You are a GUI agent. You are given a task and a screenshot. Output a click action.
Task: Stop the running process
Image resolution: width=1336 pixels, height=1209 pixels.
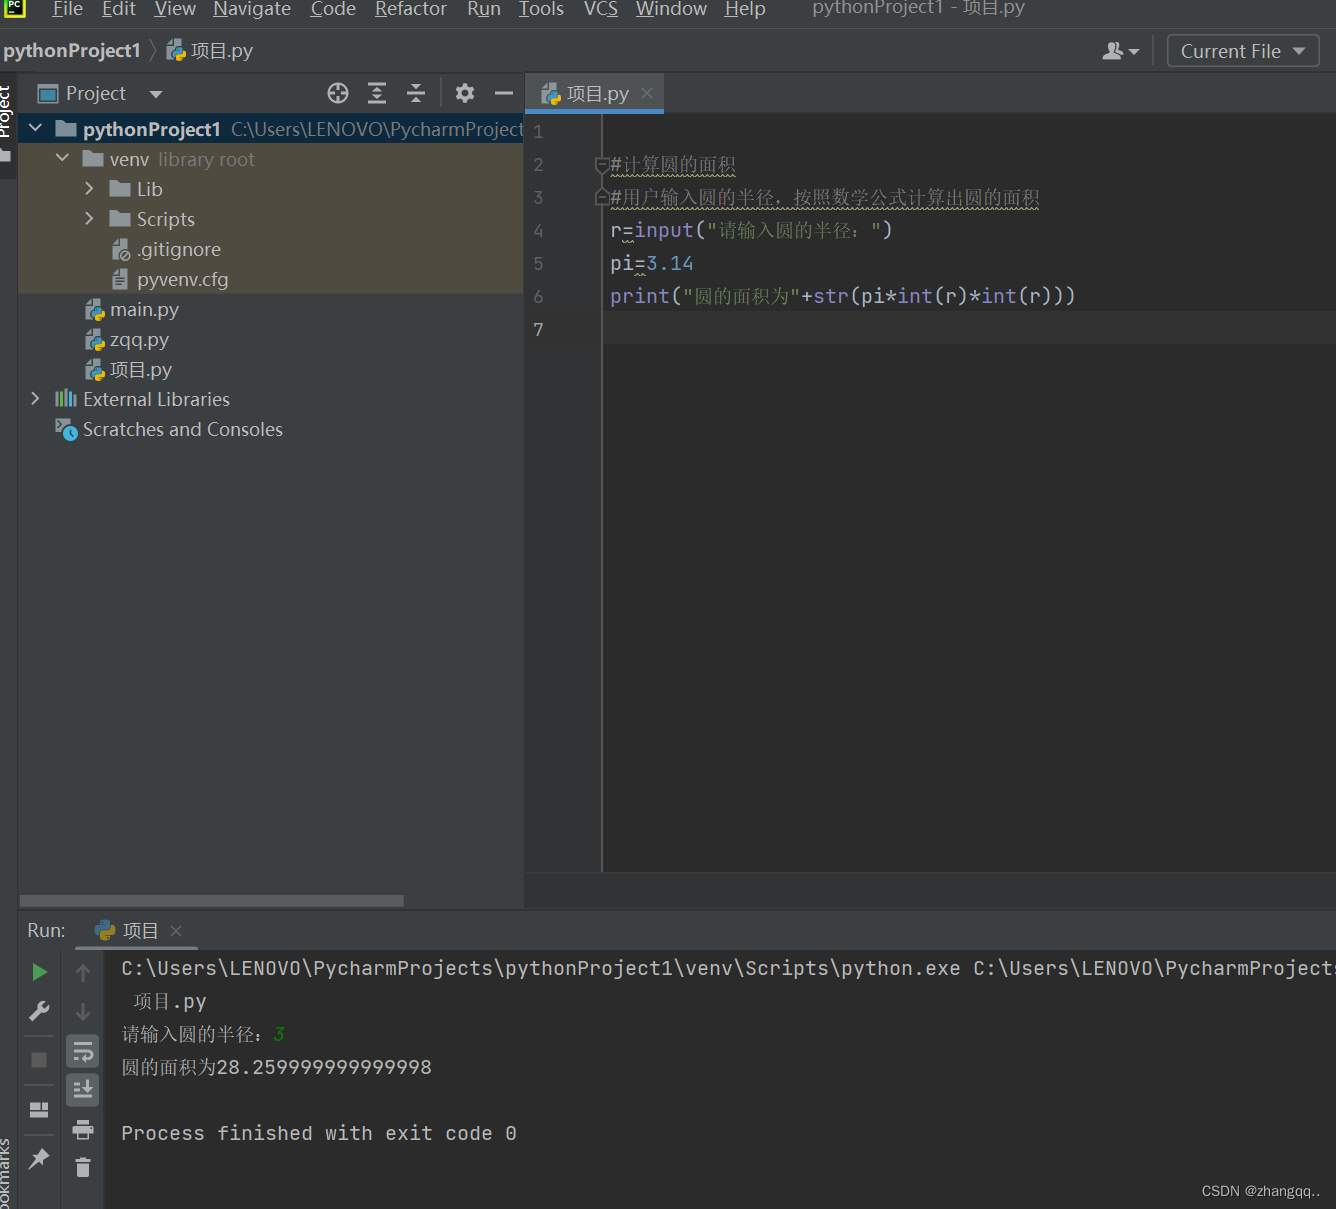point(39,1060)
